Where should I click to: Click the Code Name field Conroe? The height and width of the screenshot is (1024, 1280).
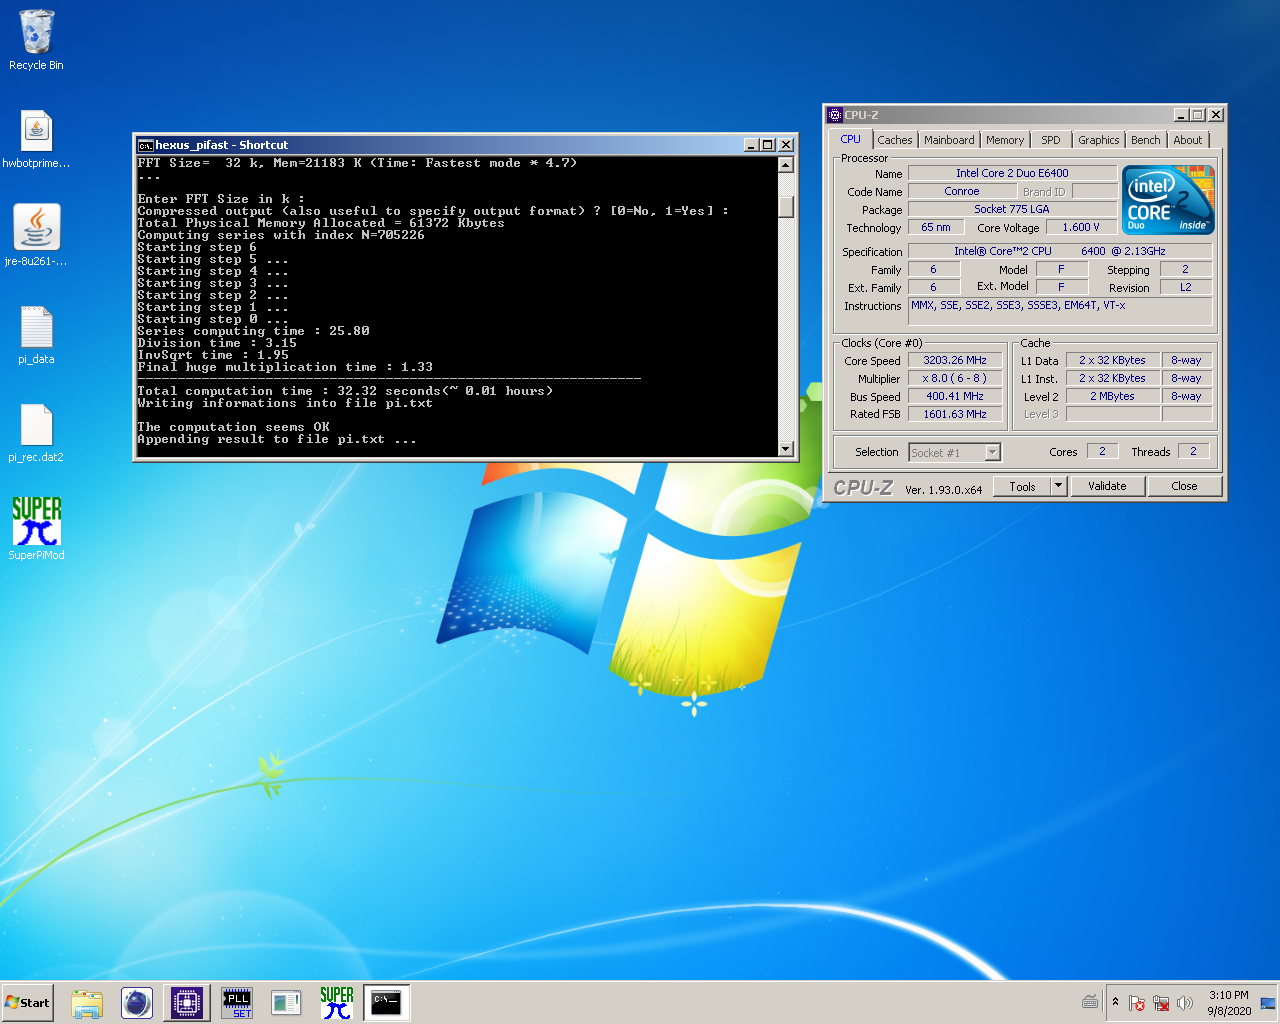click(962, 191)
